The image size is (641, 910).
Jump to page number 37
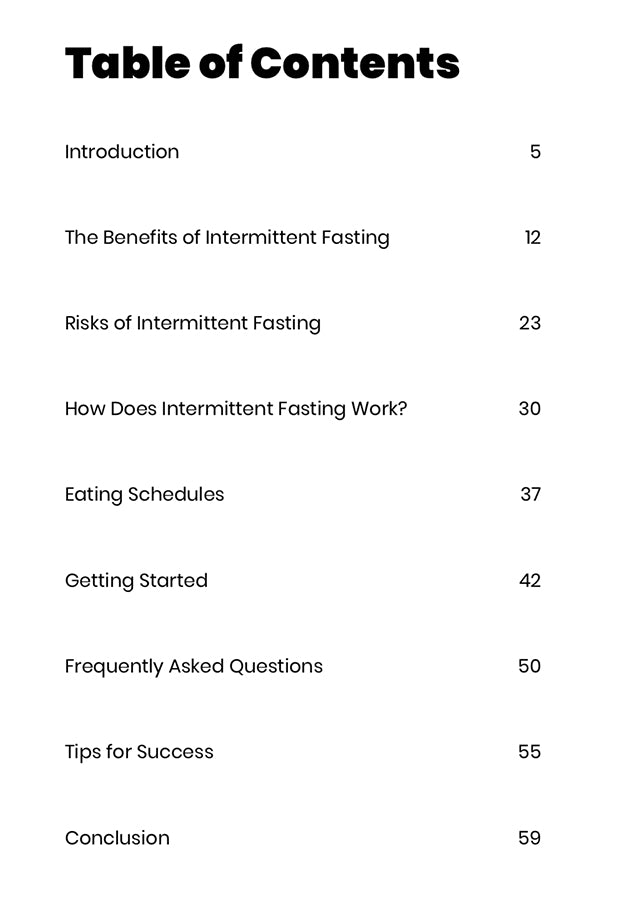click(x=530, y=494)
